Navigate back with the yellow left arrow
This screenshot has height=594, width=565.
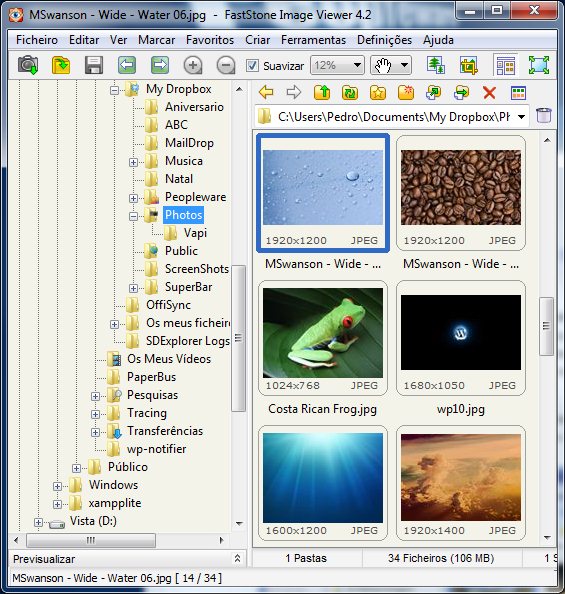click(266, 92)
